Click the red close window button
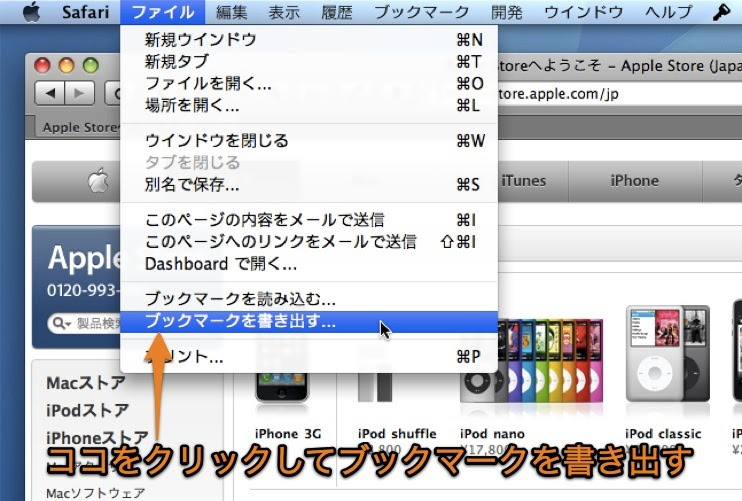The width and height of the screenshot is (742, 501). (42, 65)
